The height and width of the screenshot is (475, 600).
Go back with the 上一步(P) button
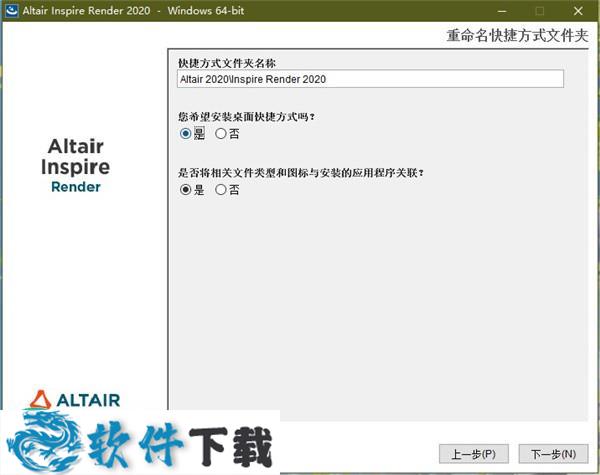point(474,454)
